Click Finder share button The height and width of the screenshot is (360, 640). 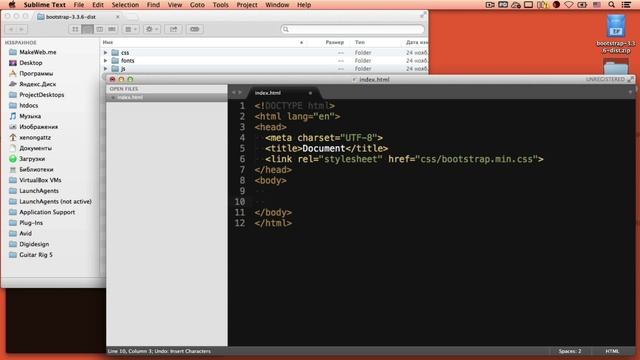click(x=173, y=29)
